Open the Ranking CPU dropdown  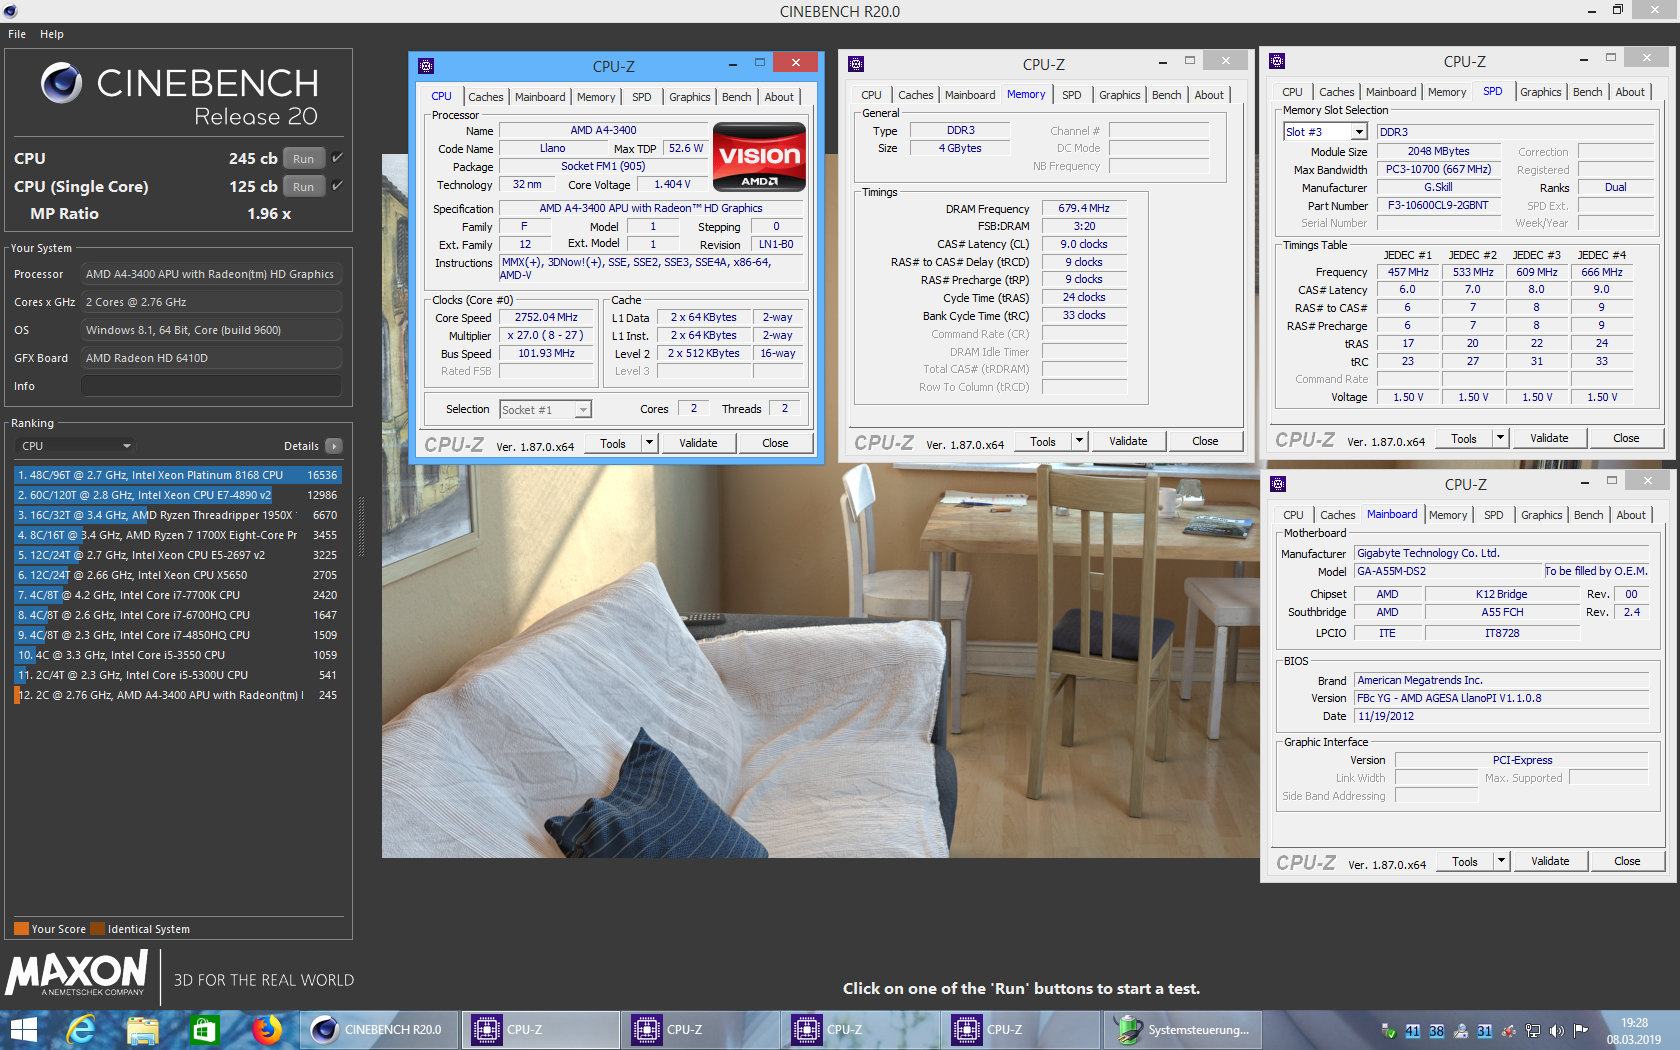(77, 446)
